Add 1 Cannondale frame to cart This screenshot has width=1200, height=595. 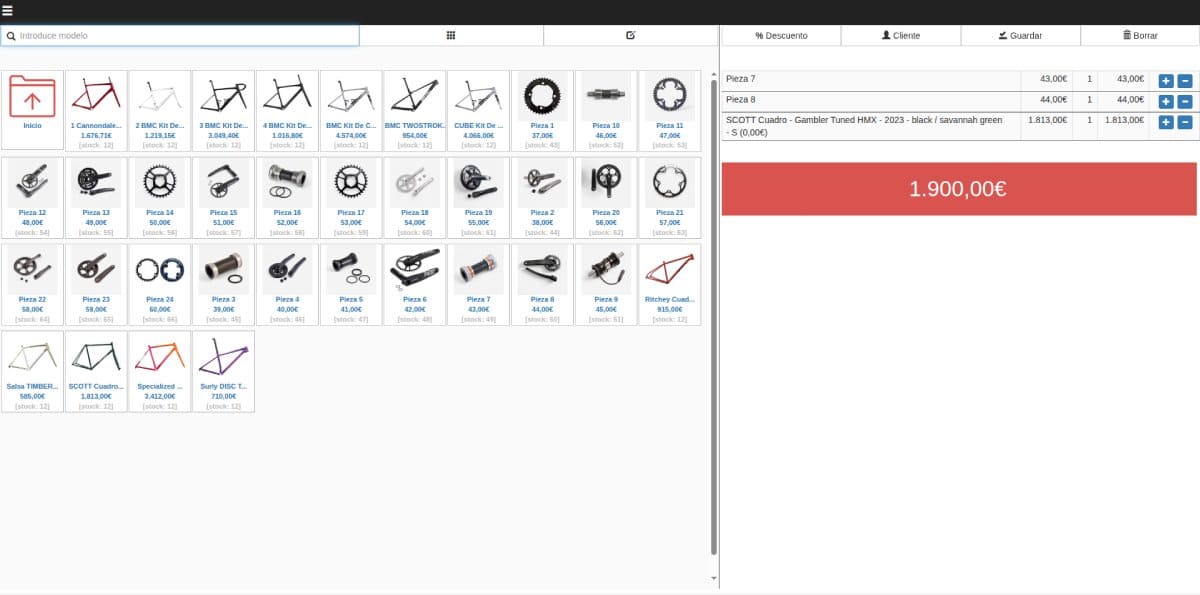point(96,110)
